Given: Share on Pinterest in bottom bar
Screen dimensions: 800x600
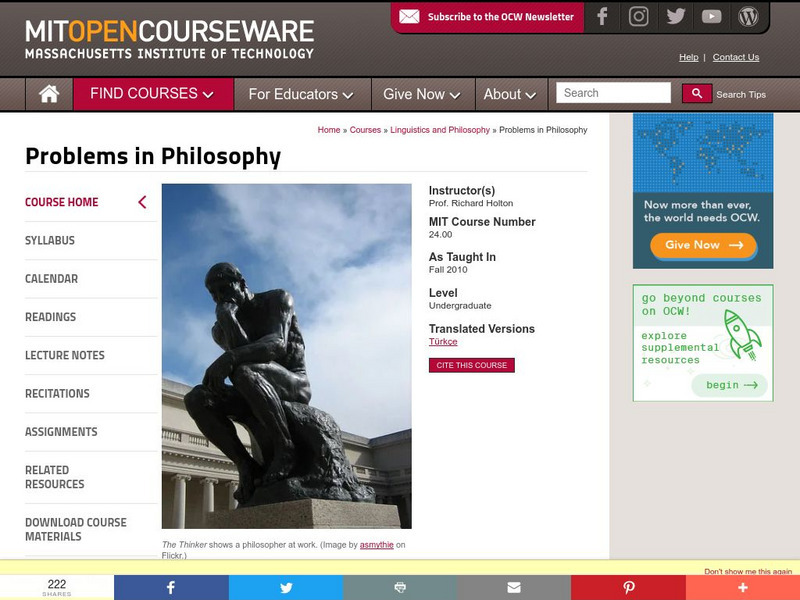Looking at the screenshot, I should [628, 587].
